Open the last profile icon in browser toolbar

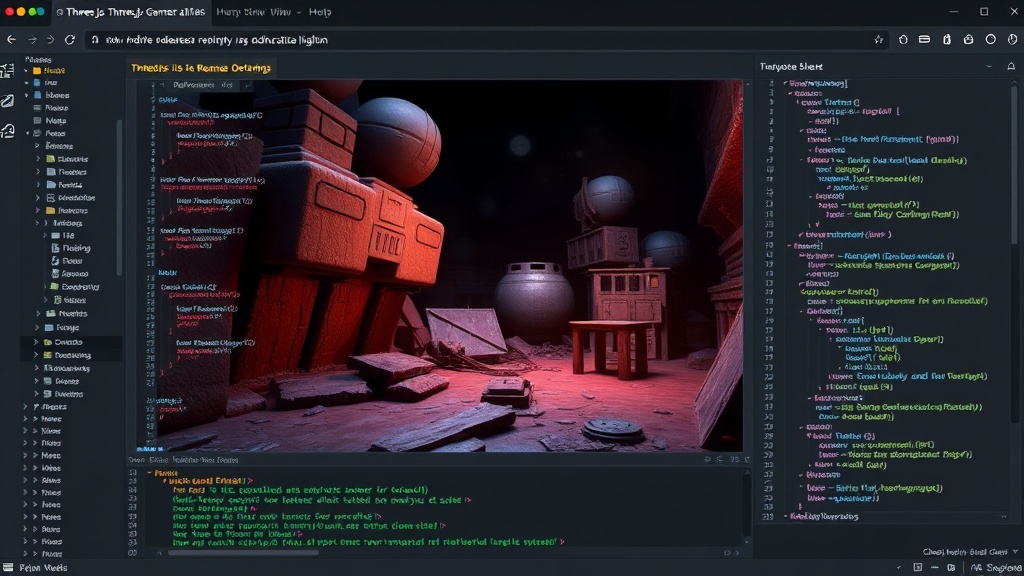(1012, 40)
